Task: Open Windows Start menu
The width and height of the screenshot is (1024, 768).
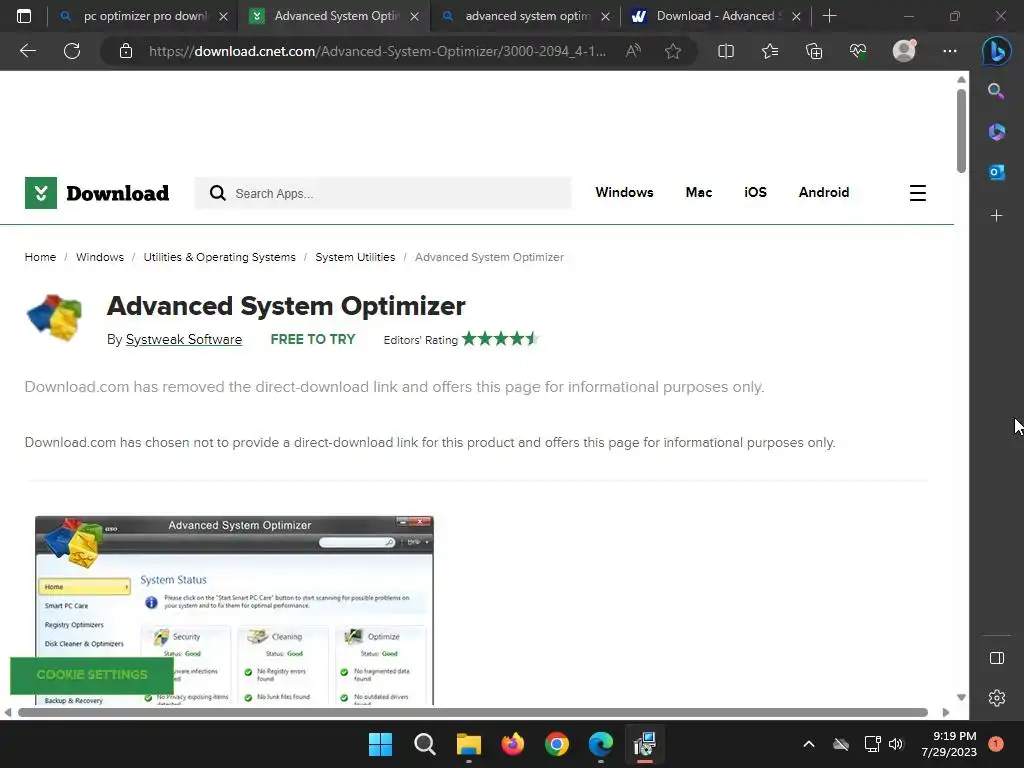Action: 380,744
